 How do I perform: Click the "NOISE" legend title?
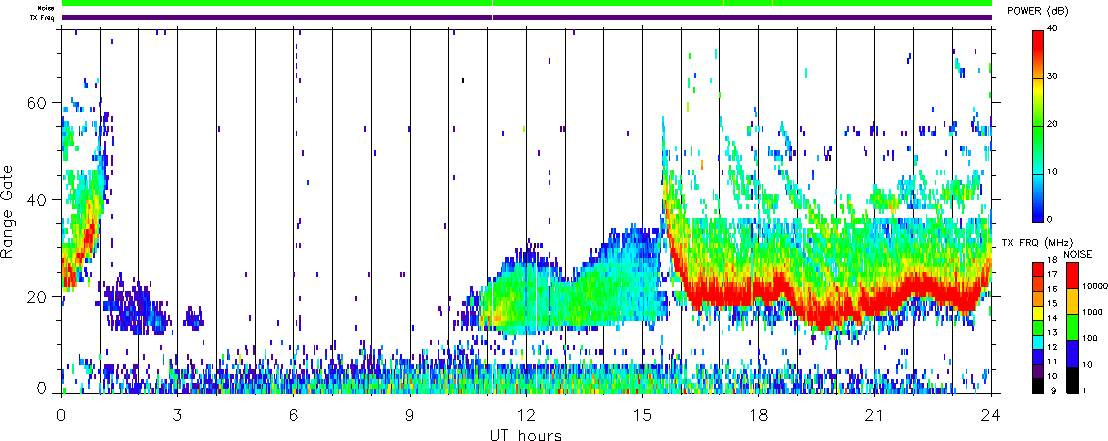click(1080, 253)
